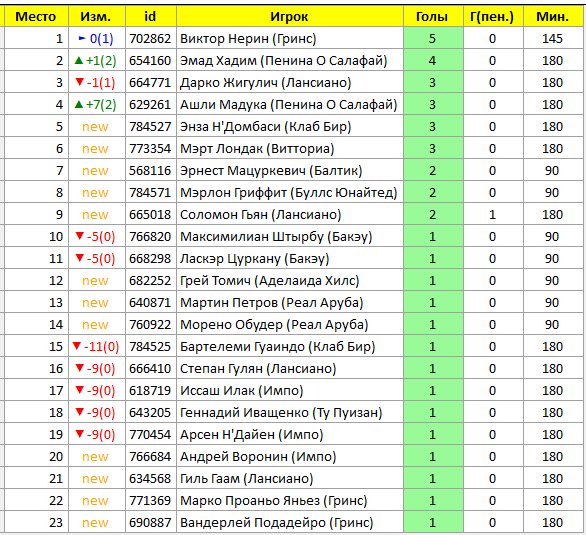Click the Место column header

pos(36,16)
